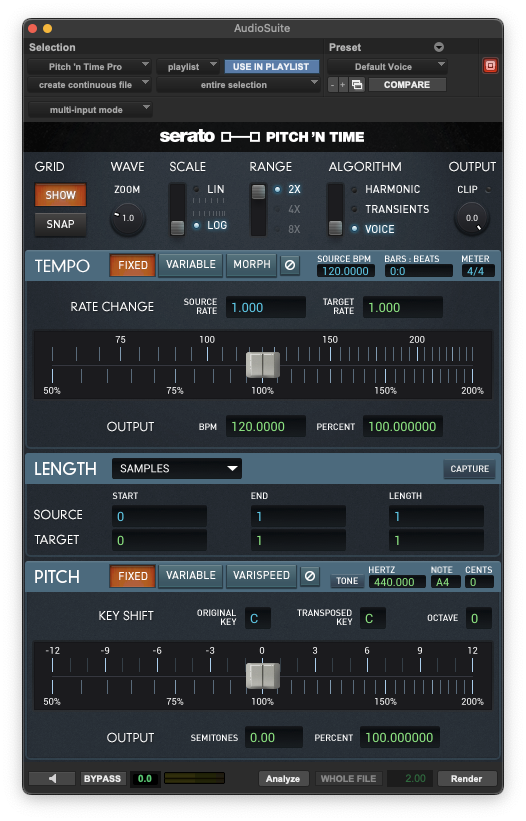Toggle the grid SHOW button

[x=60, y=195]
